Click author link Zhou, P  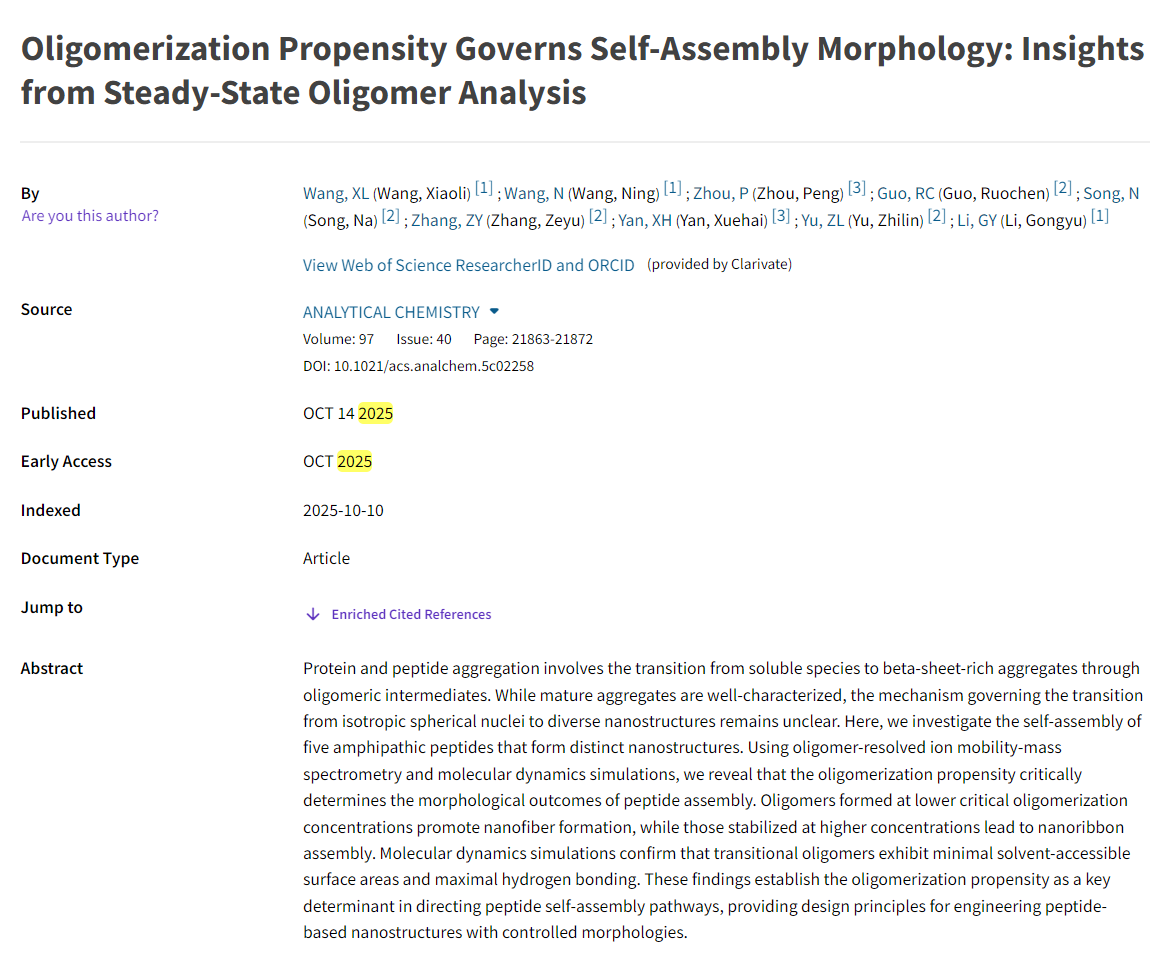point(720,194)
